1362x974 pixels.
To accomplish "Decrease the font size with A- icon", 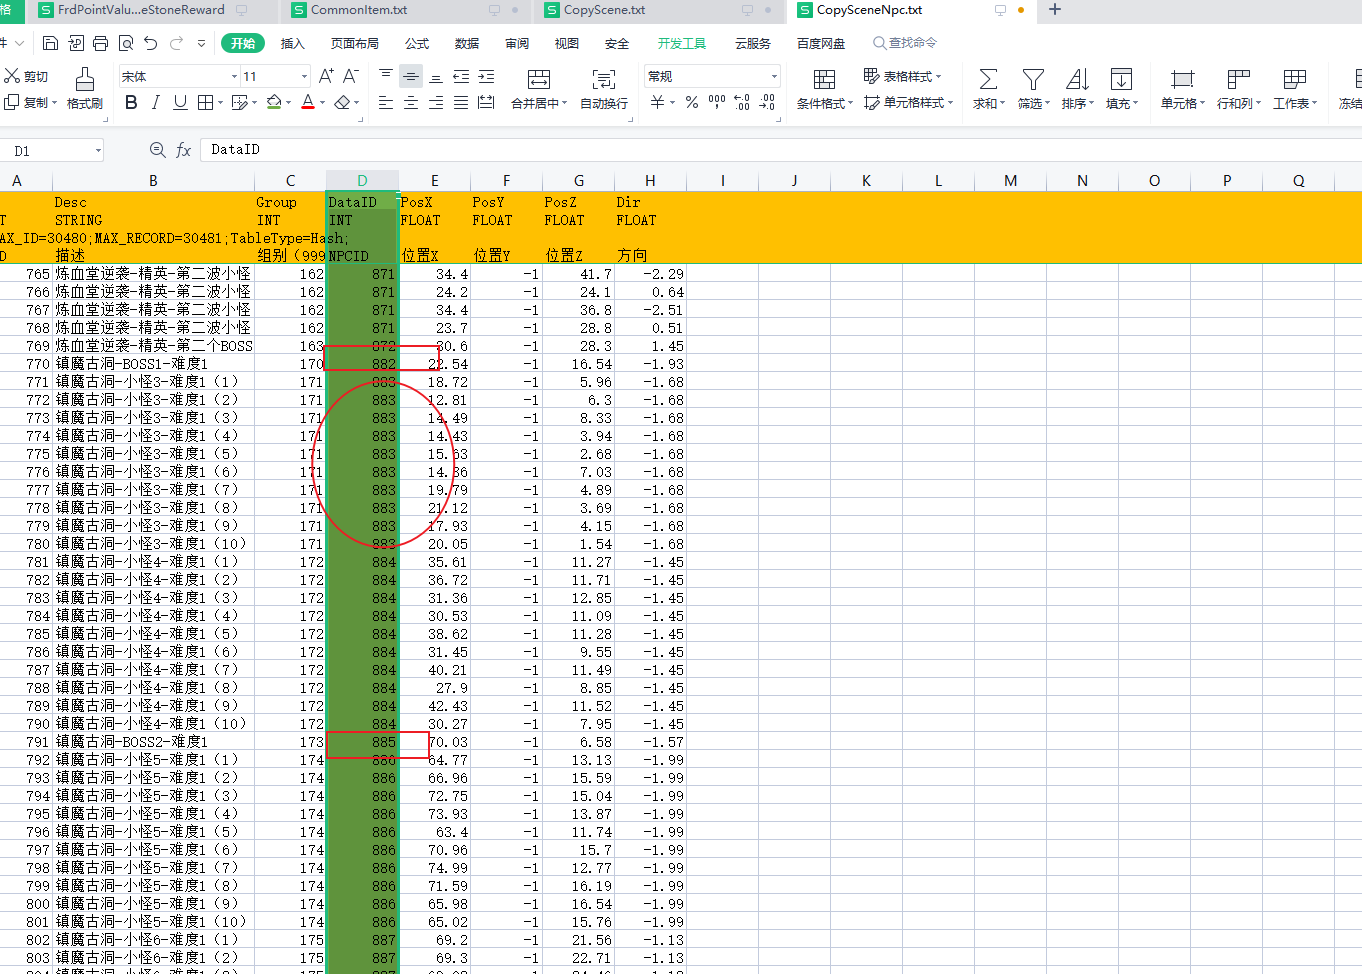I will (351, 76).
